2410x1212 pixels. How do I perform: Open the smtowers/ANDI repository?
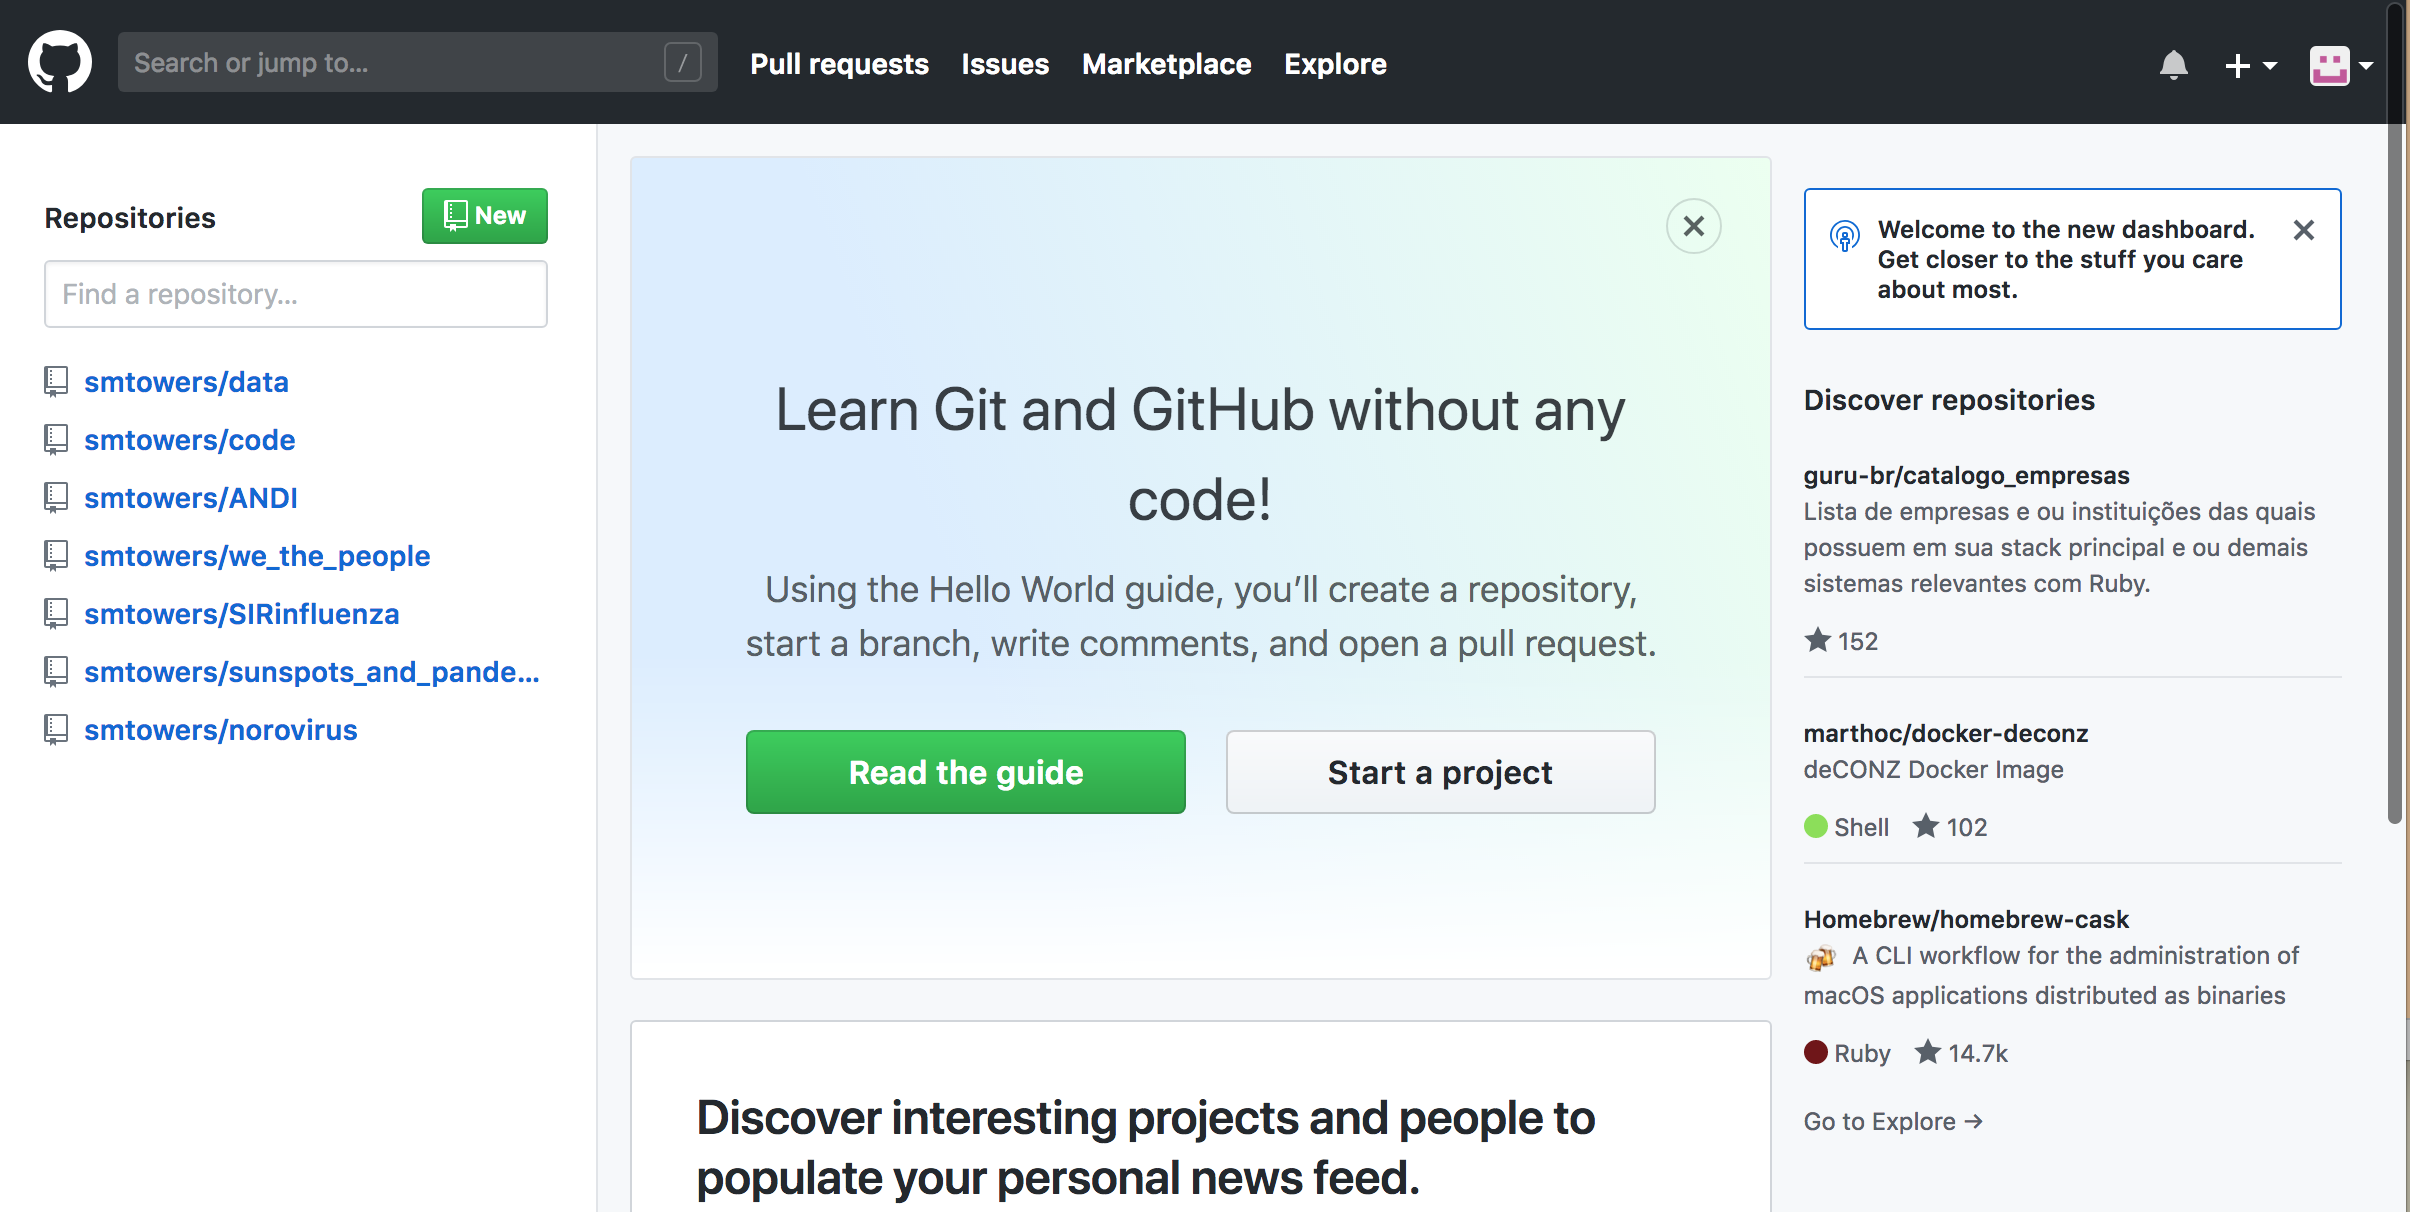tap(191, 498)
